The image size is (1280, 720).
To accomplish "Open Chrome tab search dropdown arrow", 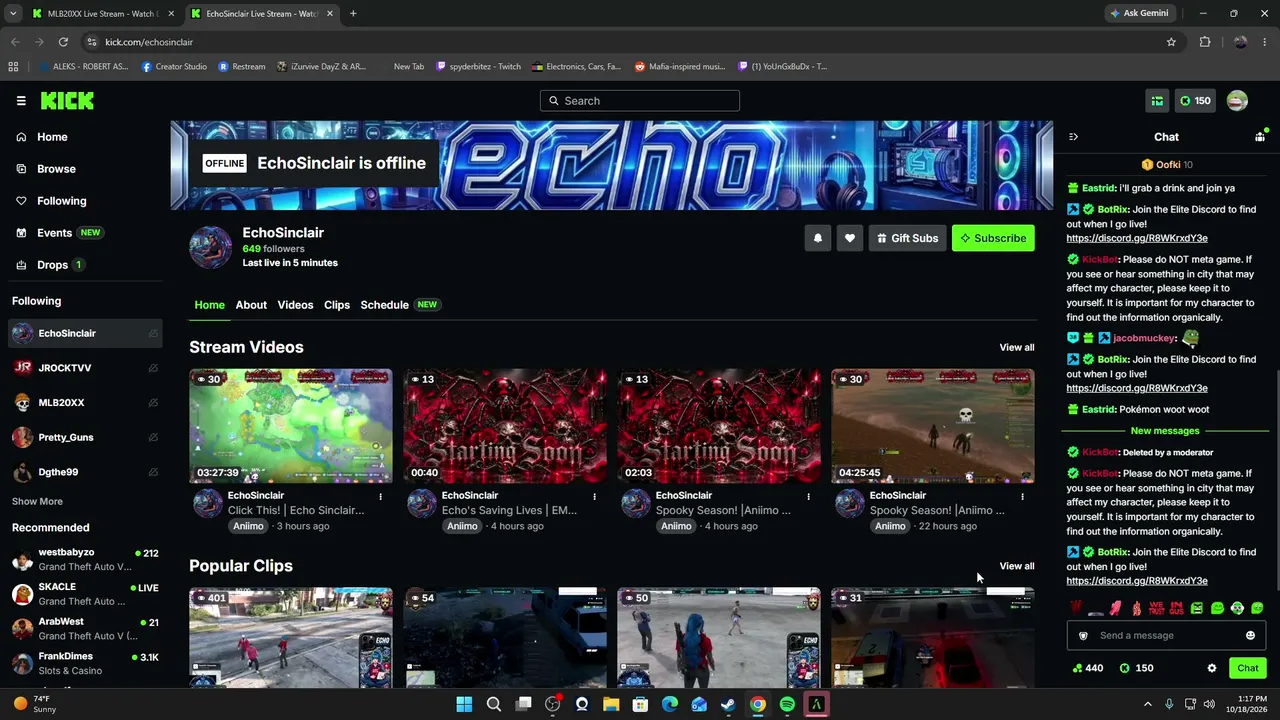I will click(x=13, y=14).
